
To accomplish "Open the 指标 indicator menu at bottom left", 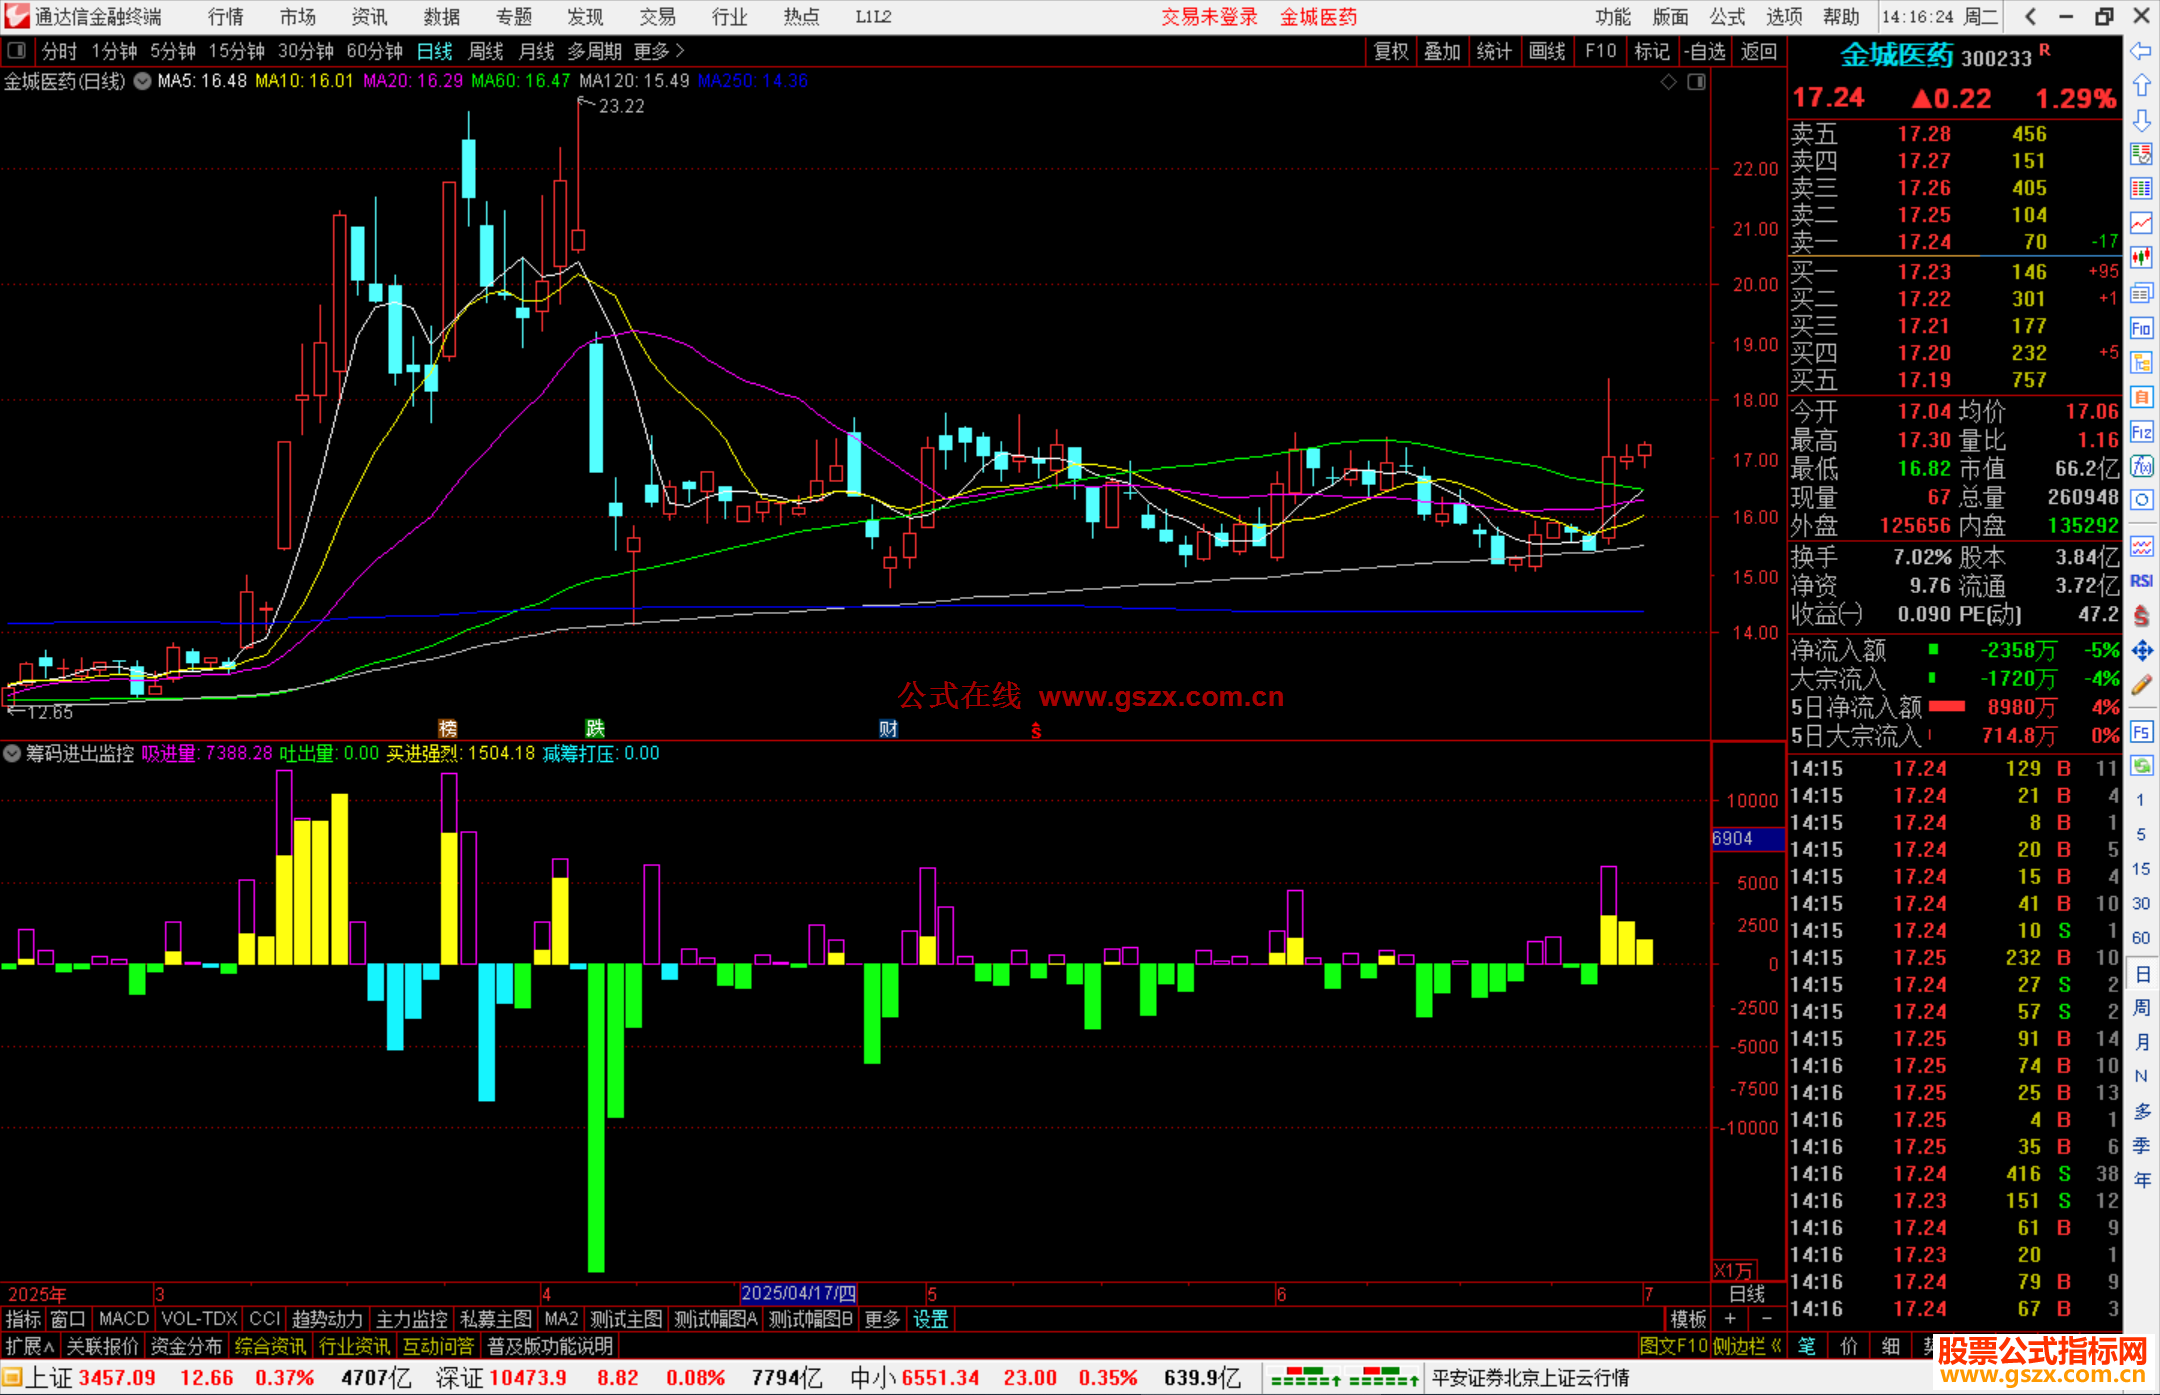I will click(23, 1319).
